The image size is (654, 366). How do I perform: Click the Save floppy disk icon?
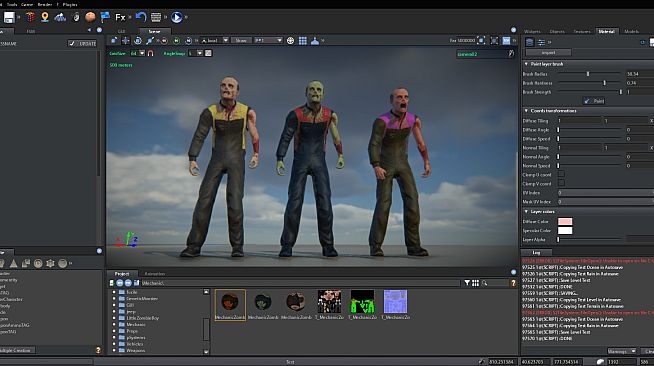[x=9, y=17]
